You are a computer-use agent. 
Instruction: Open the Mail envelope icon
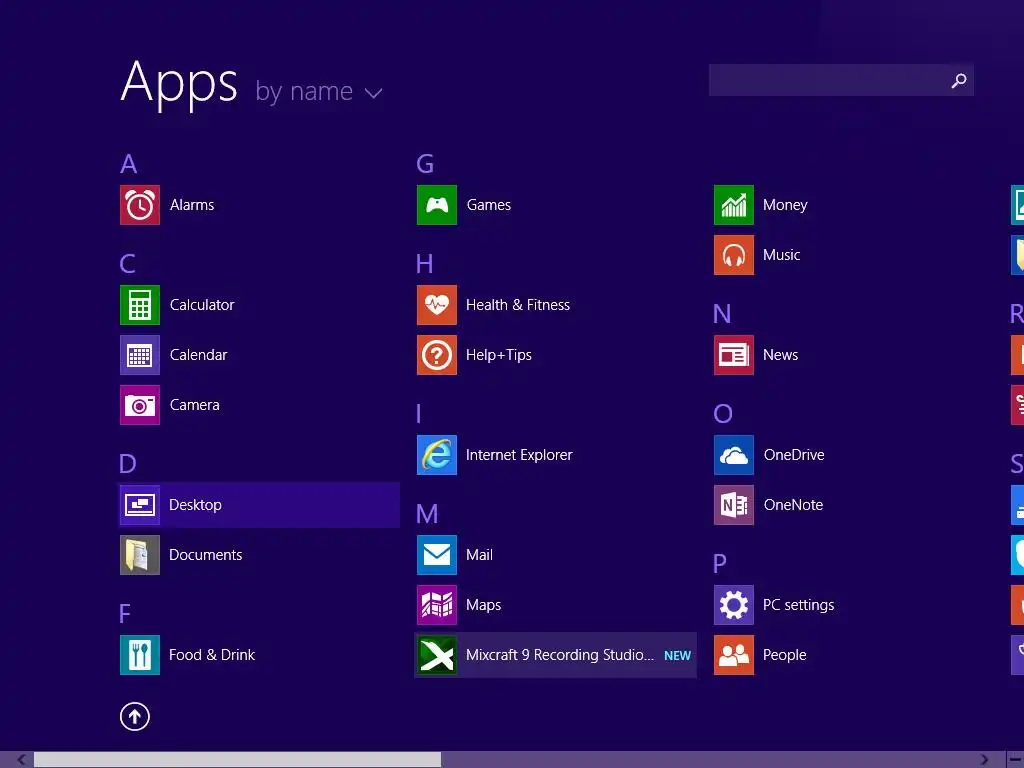pos(437,555)
